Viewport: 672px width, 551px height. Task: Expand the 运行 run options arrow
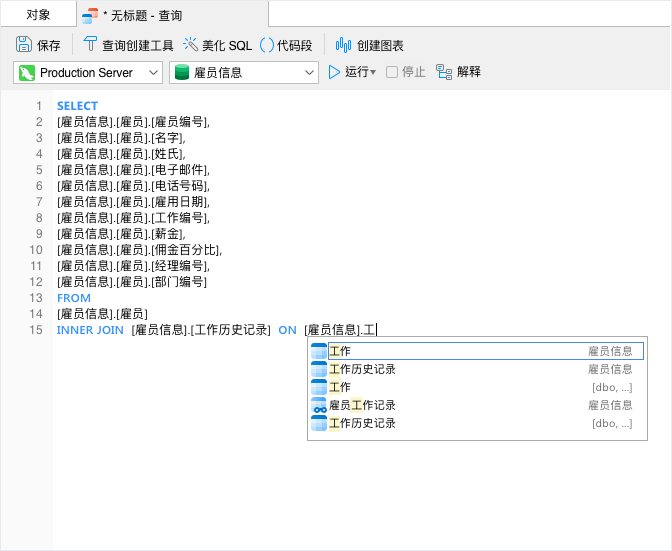(x=373, y=72)
